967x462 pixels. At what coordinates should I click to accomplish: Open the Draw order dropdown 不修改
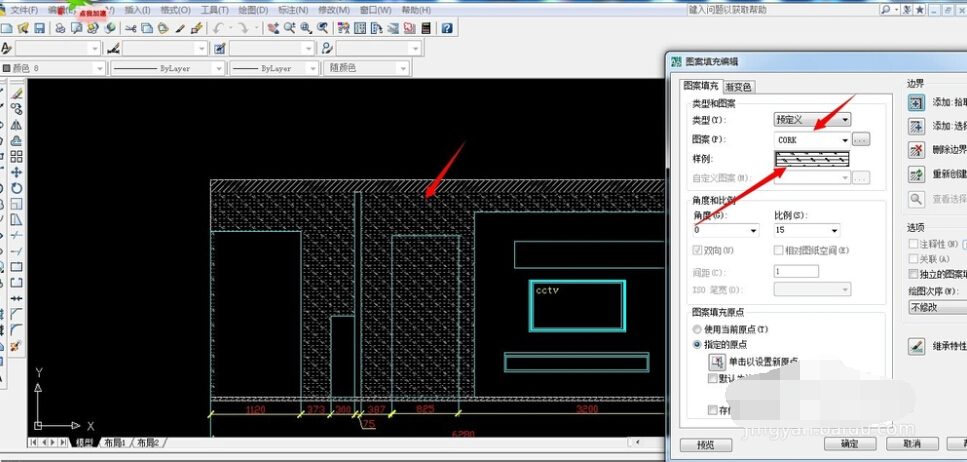(x=938, y=307)
